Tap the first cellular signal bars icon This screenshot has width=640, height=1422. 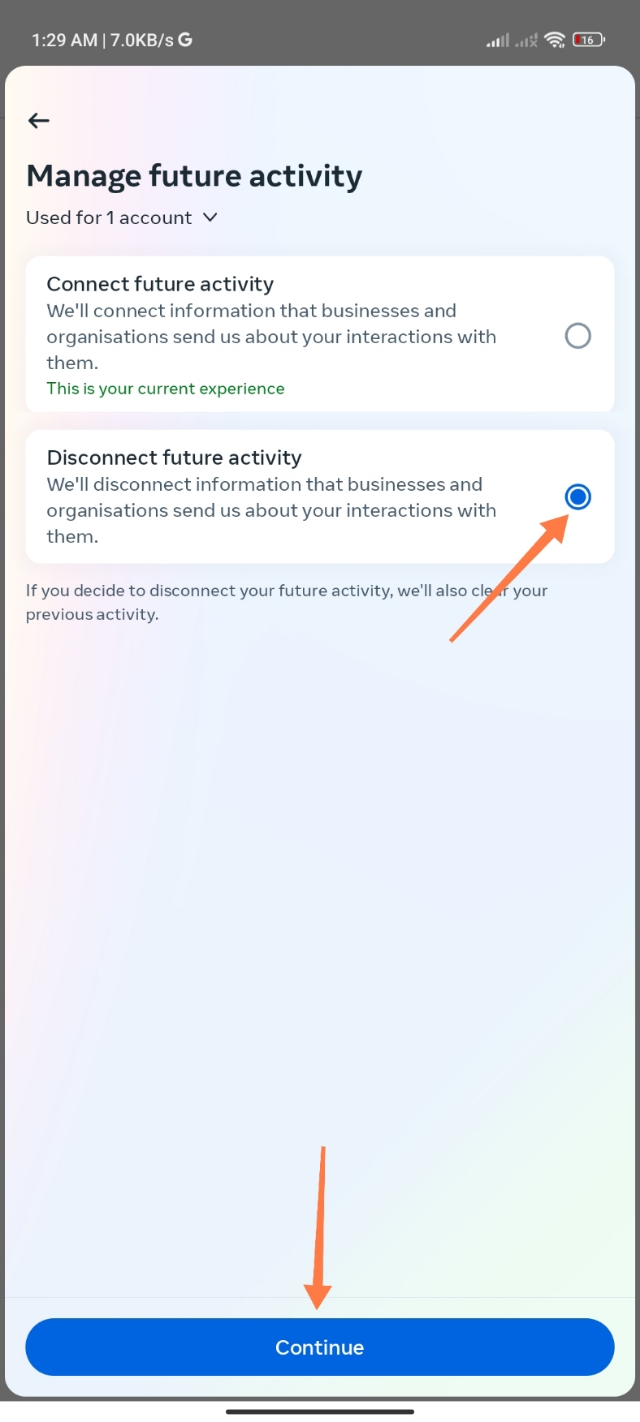tap(497, 40)
